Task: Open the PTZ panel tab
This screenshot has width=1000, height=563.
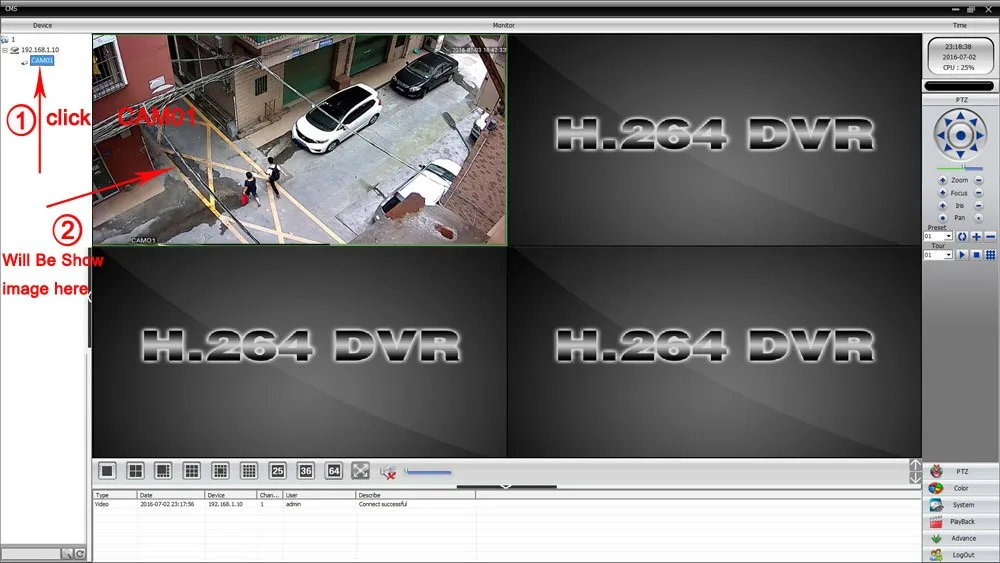Action: [961, 471]
